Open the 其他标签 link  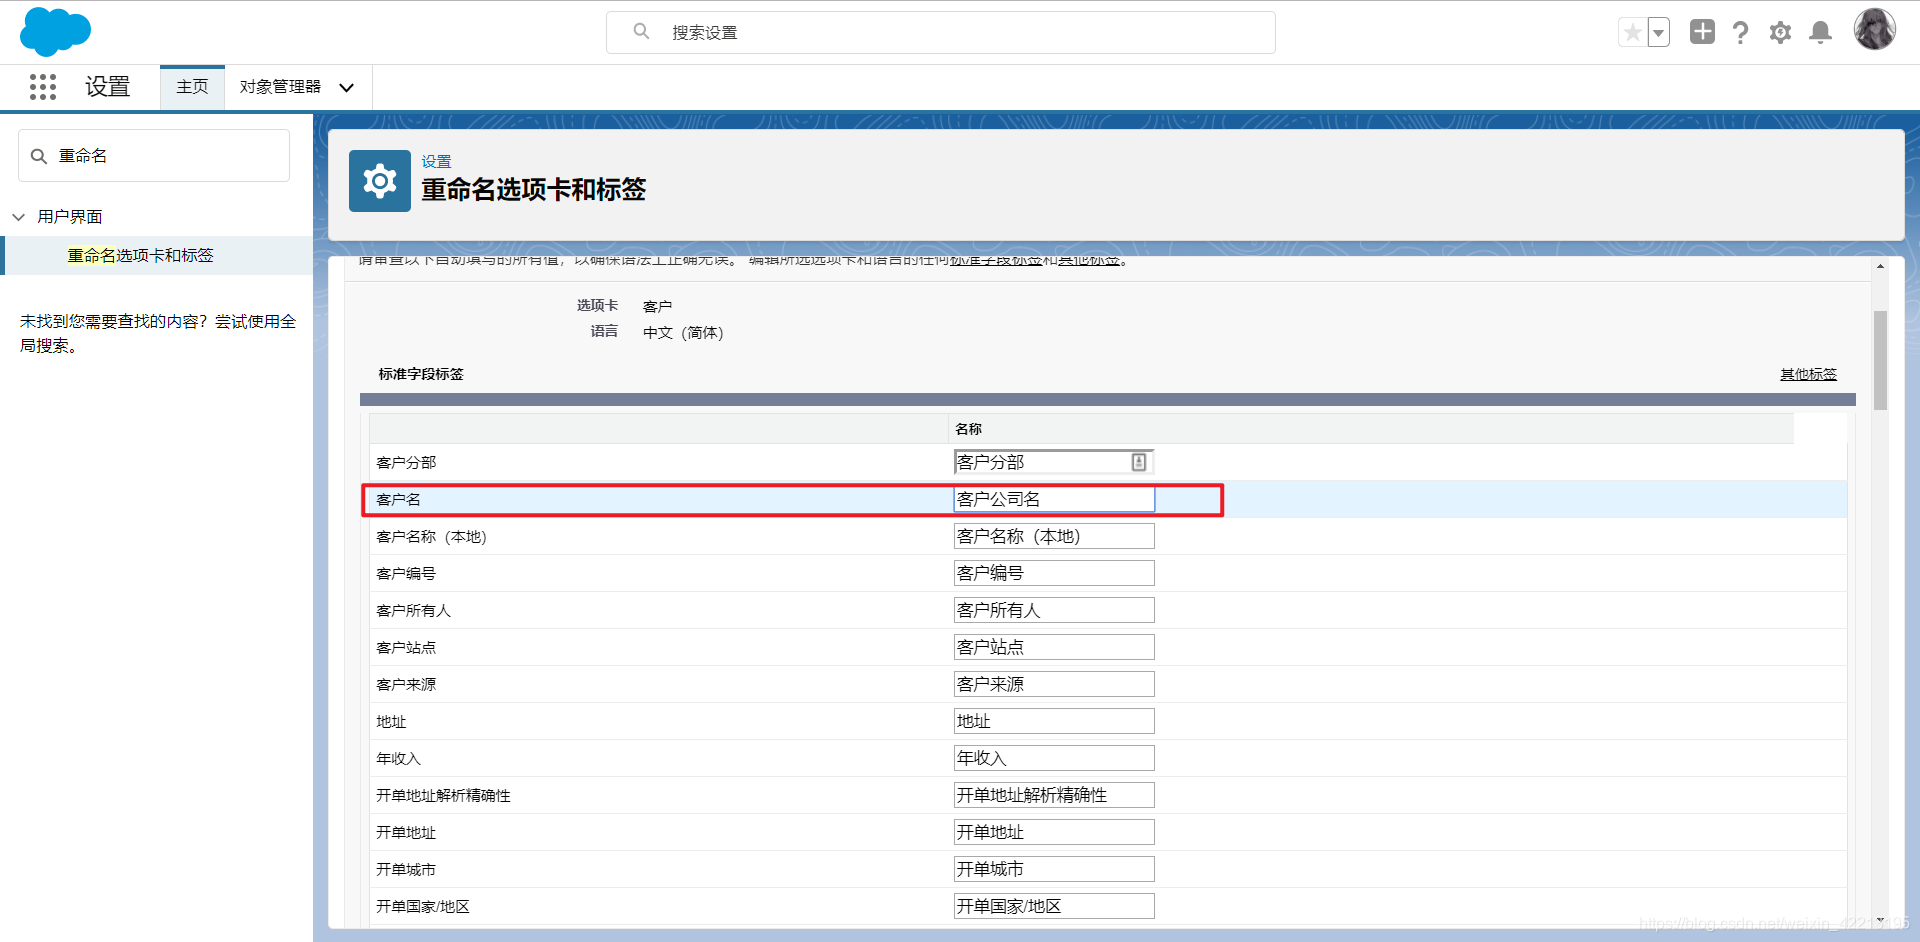(1808, 374)
